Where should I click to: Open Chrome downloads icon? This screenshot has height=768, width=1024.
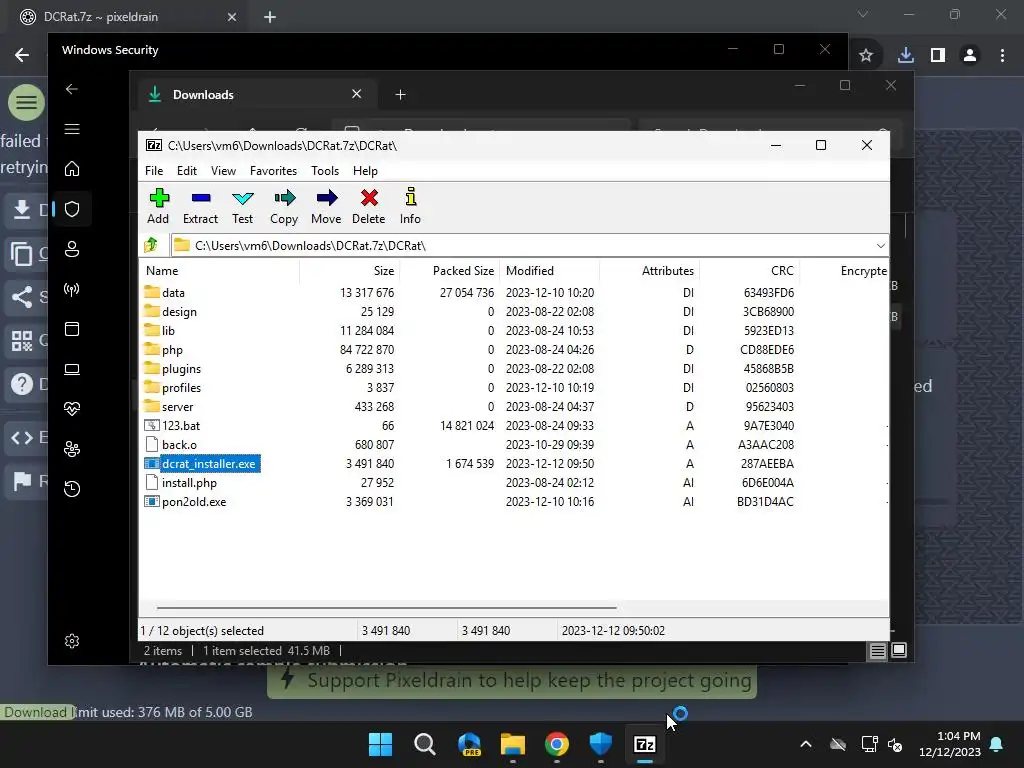tap(906, 56)
